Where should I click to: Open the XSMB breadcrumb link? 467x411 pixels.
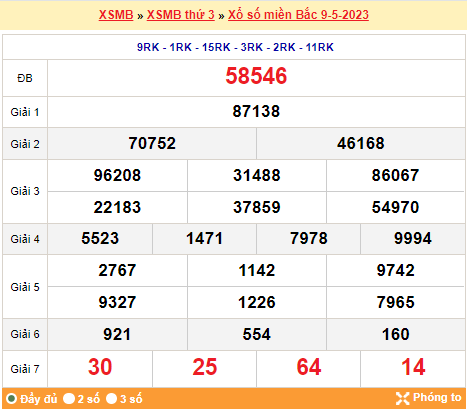point(116,15)
